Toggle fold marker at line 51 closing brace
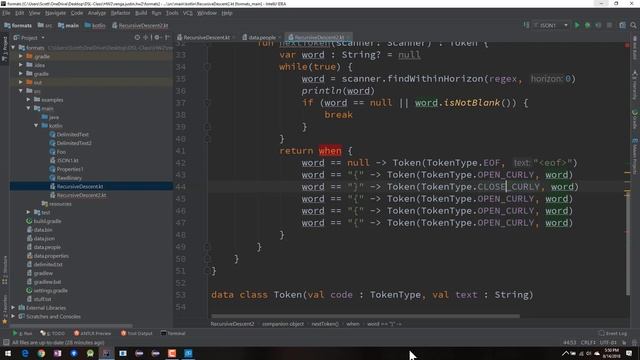Viewport: 640px width, 360px height. click(207, 271)
